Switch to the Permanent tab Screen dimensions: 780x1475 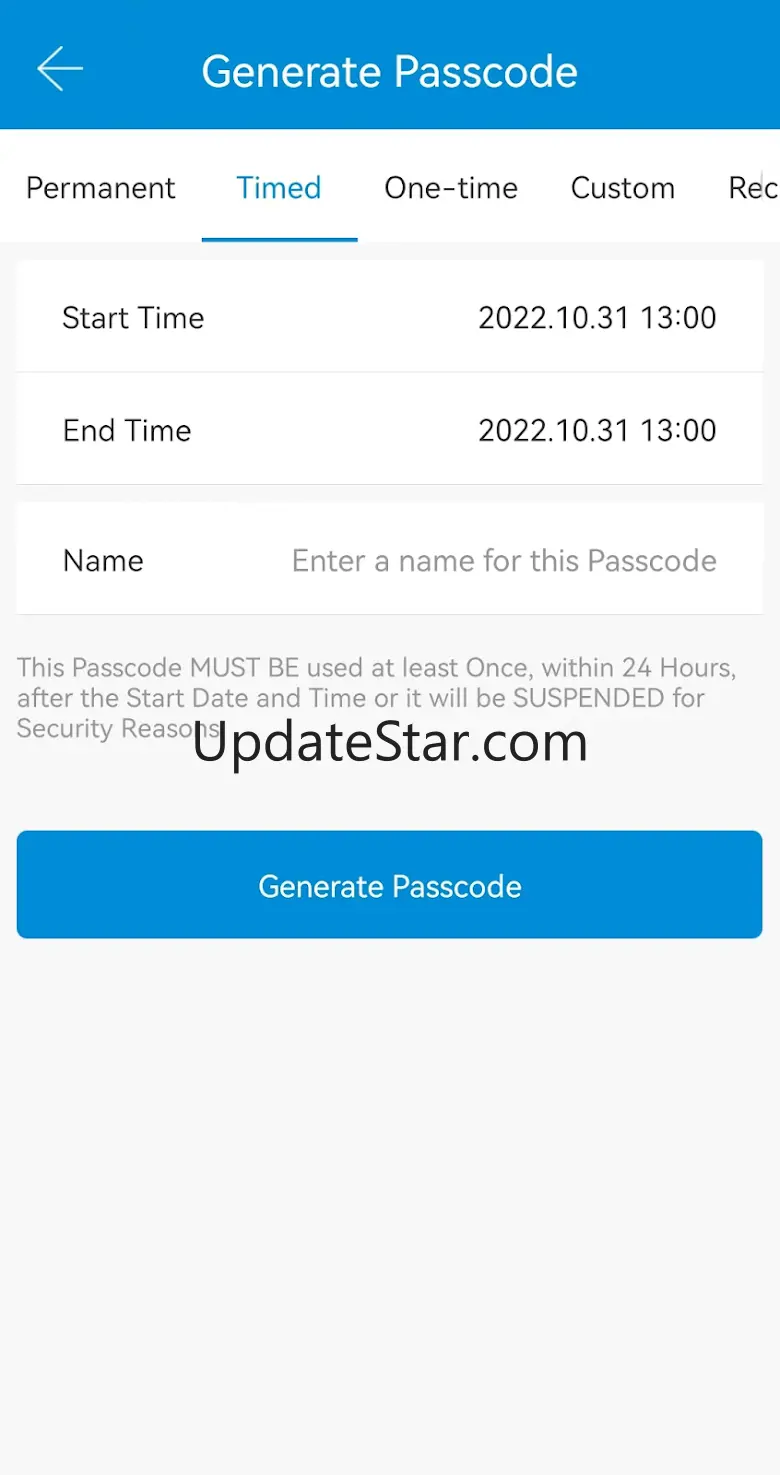click(101, 188)
